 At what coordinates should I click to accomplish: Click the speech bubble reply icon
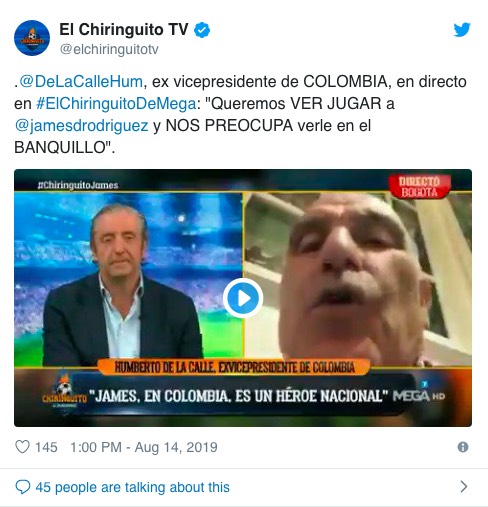[x=23, y=487]
